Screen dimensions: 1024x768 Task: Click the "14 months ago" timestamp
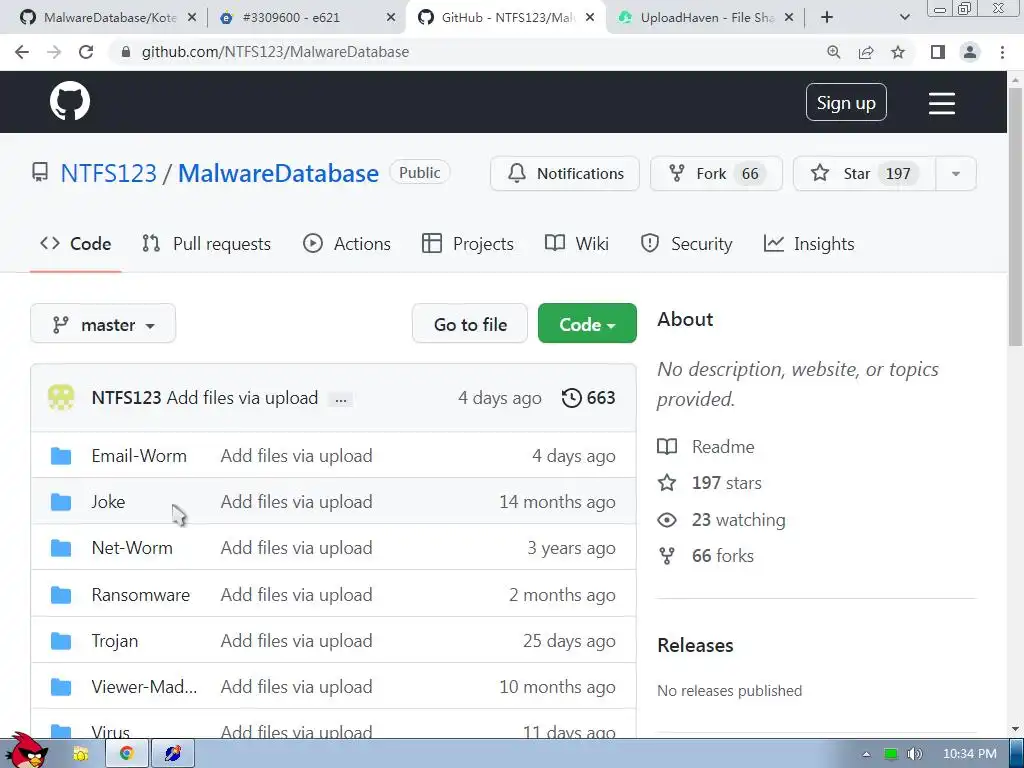[x=557, y=502]
